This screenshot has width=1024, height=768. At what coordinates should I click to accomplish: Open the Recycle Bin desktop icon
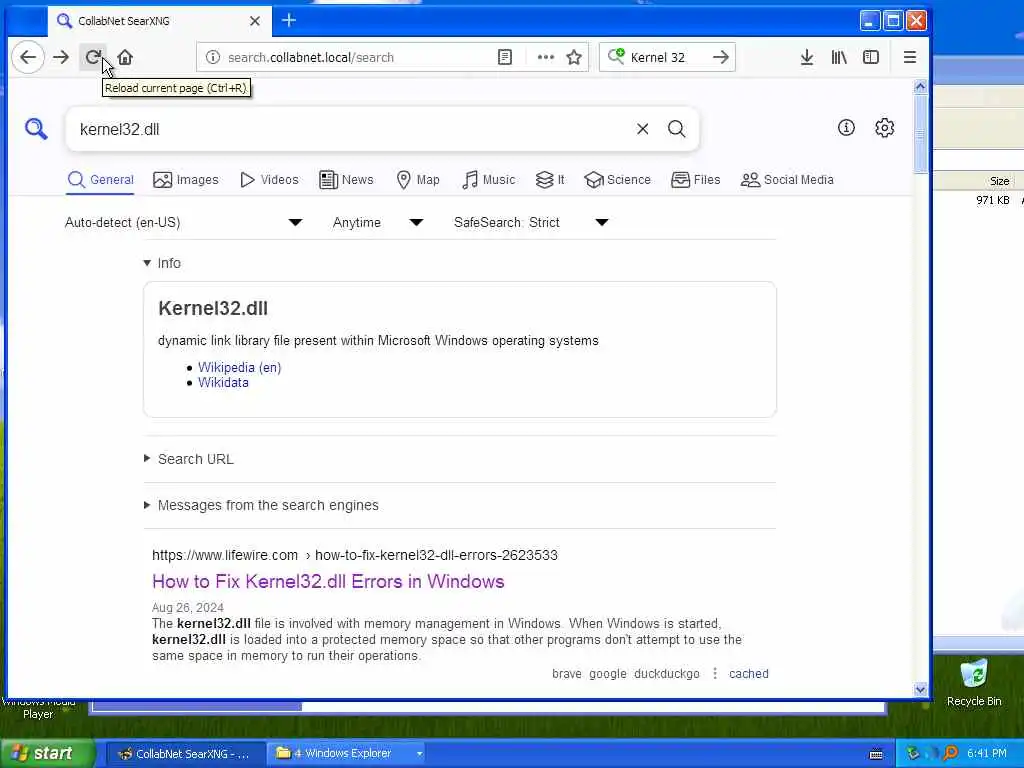[974, 682]
